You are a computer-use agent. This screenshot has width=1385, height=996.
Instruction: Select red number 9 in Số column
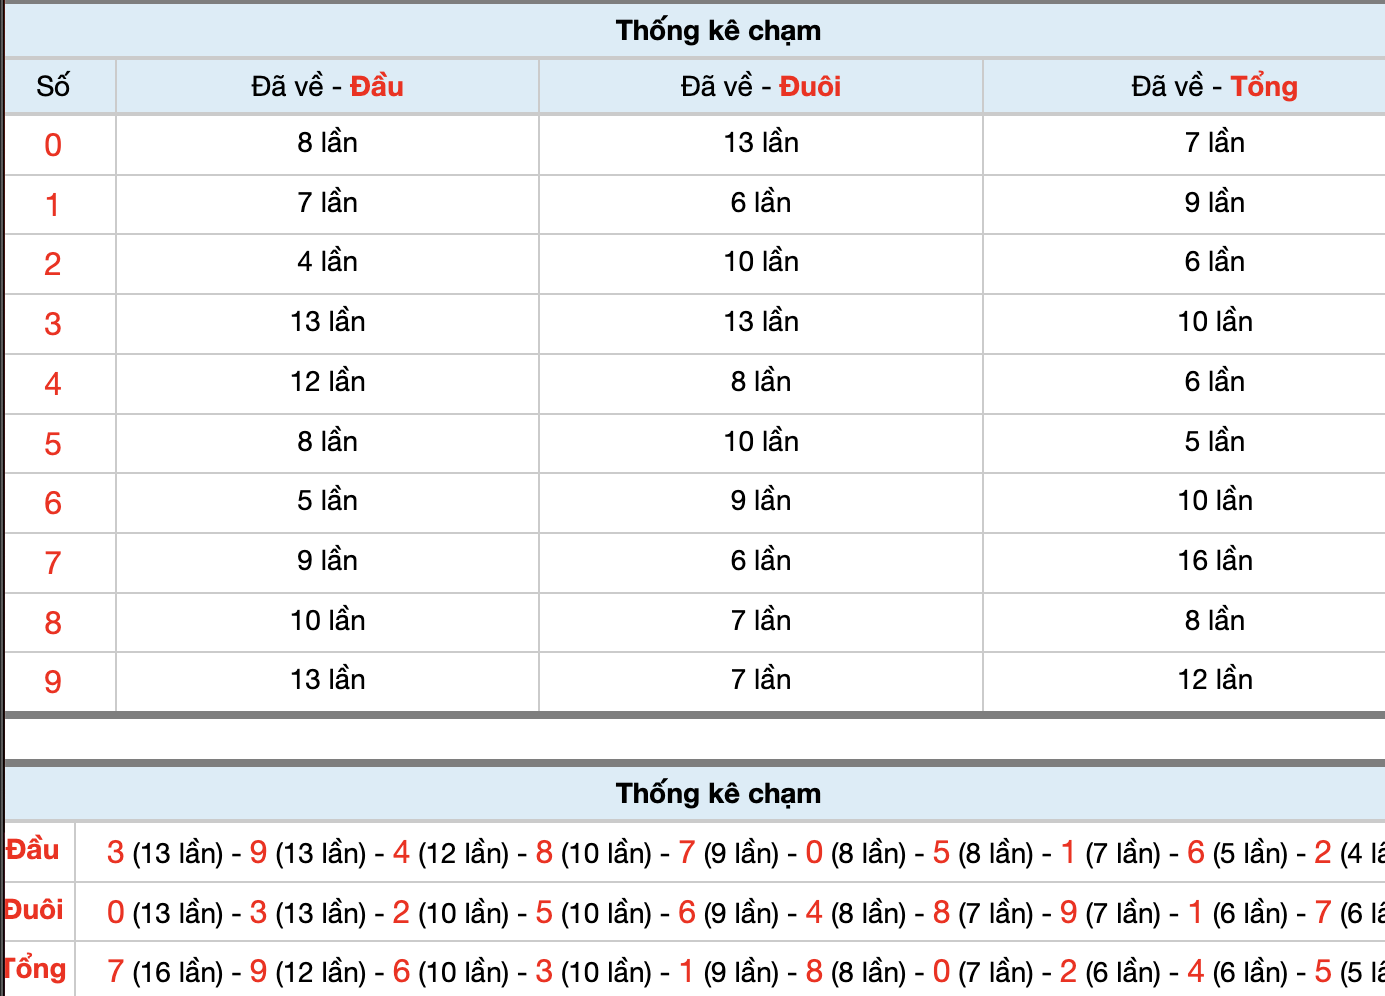[x=53, y=682]
